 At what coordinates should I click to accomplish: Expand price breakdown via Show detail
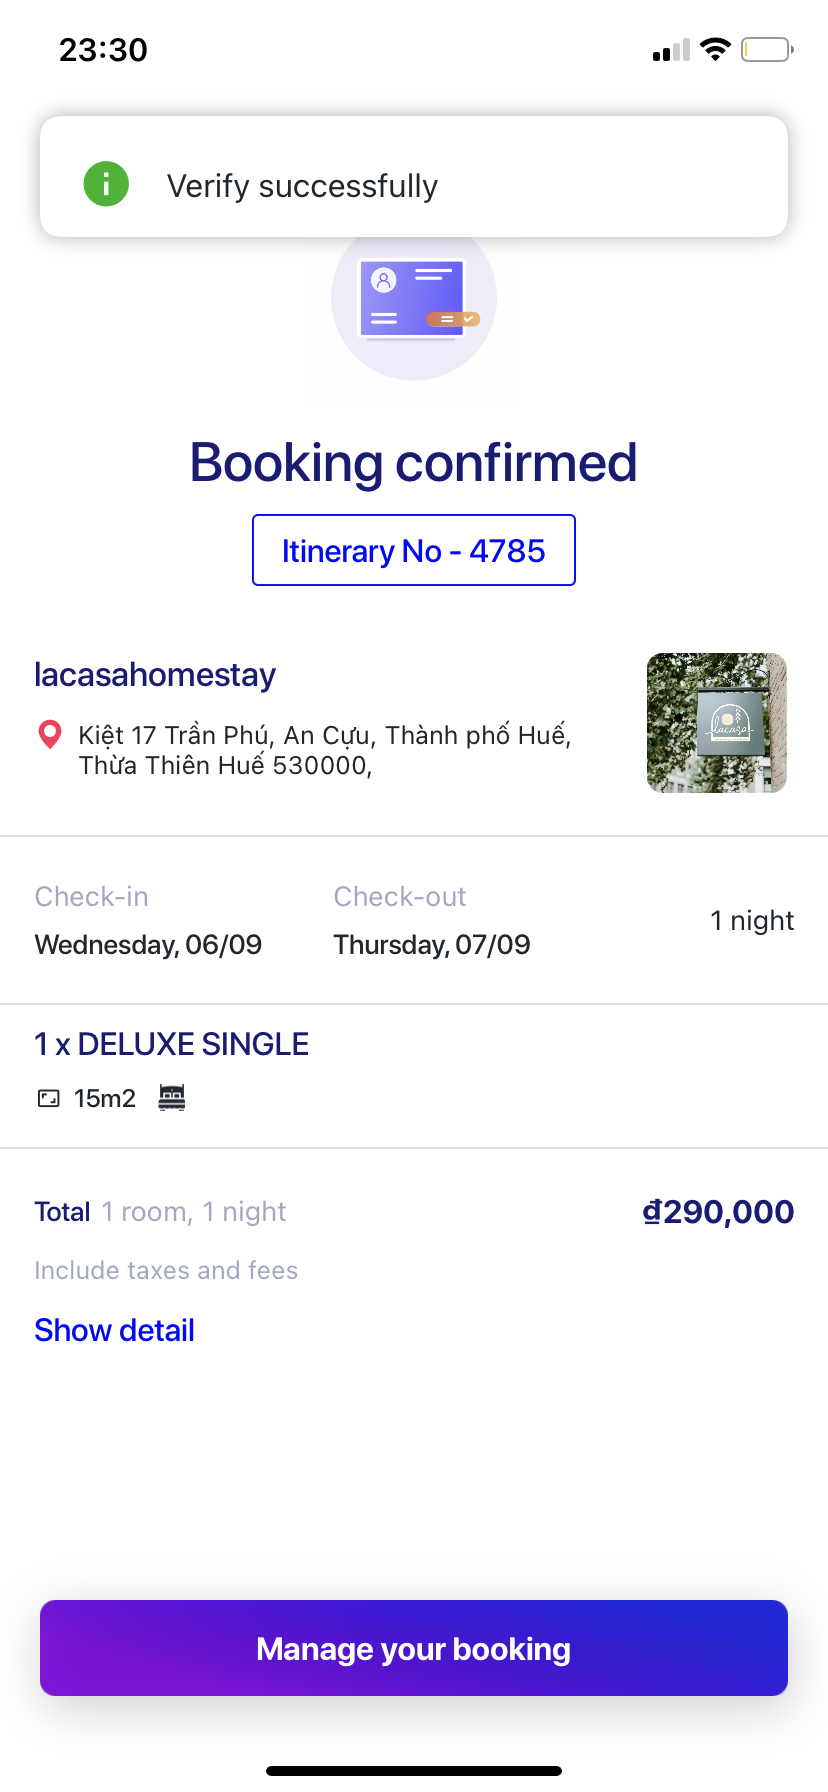pos(114,1330)
